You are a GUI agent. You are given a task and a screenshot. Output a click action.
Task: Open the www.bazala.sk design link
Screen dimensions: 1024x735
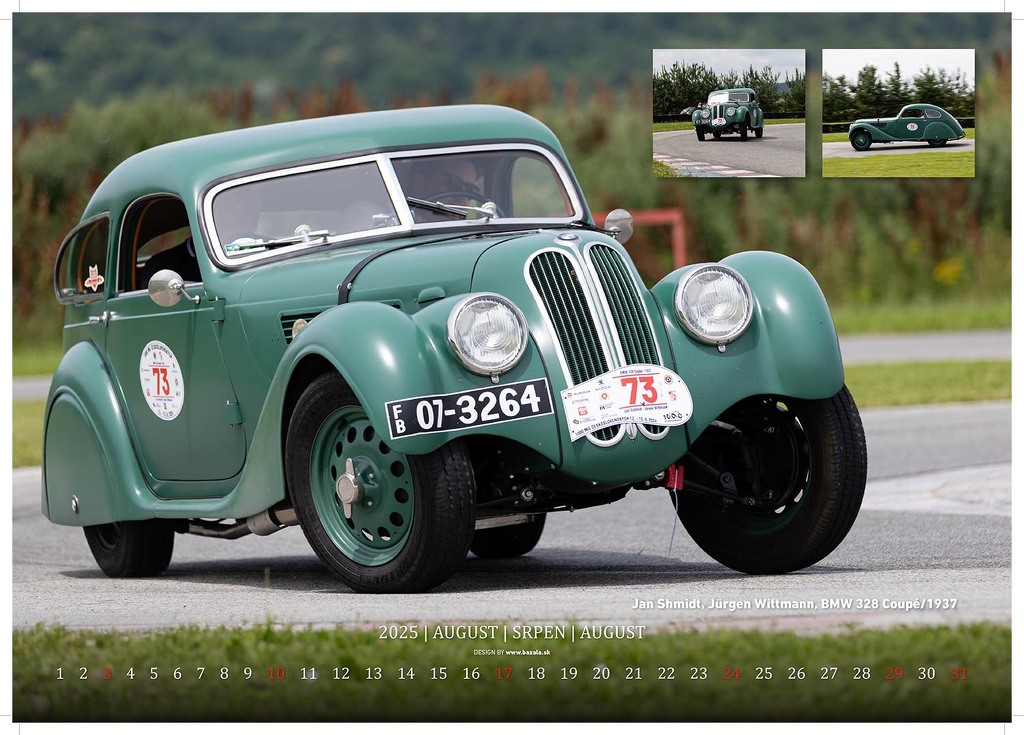[x=526, y=652]
